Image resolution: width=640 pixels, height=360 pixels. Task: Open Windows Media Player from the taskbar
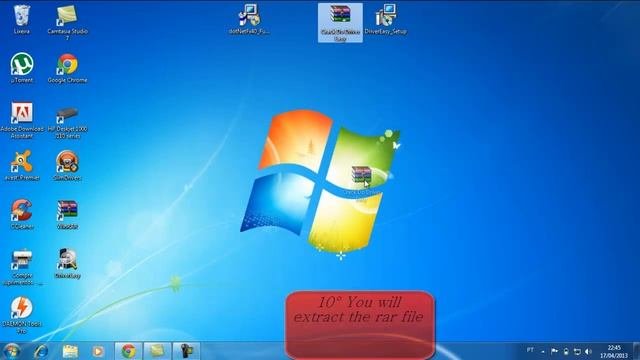98,351
